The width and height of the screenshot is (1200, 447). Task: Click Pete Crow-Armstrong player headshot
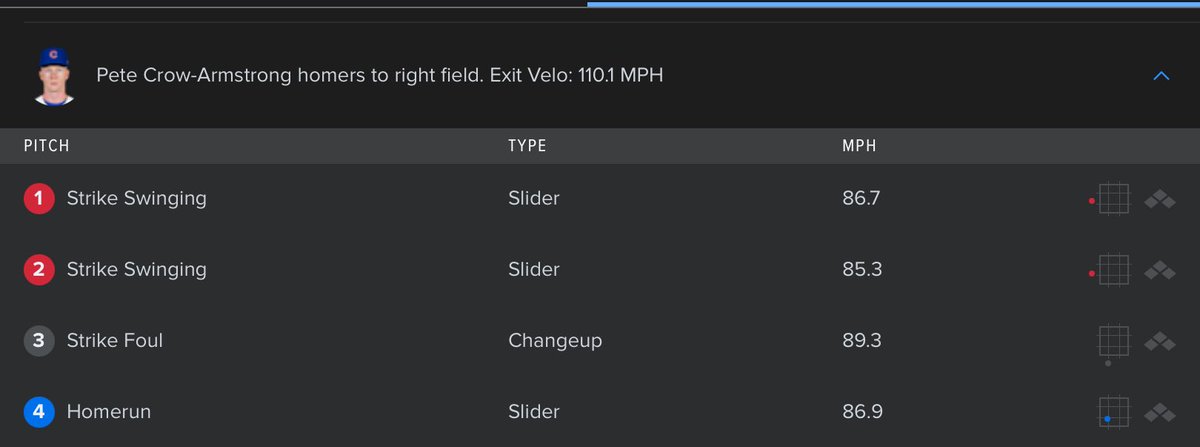(x=54, y=76)
